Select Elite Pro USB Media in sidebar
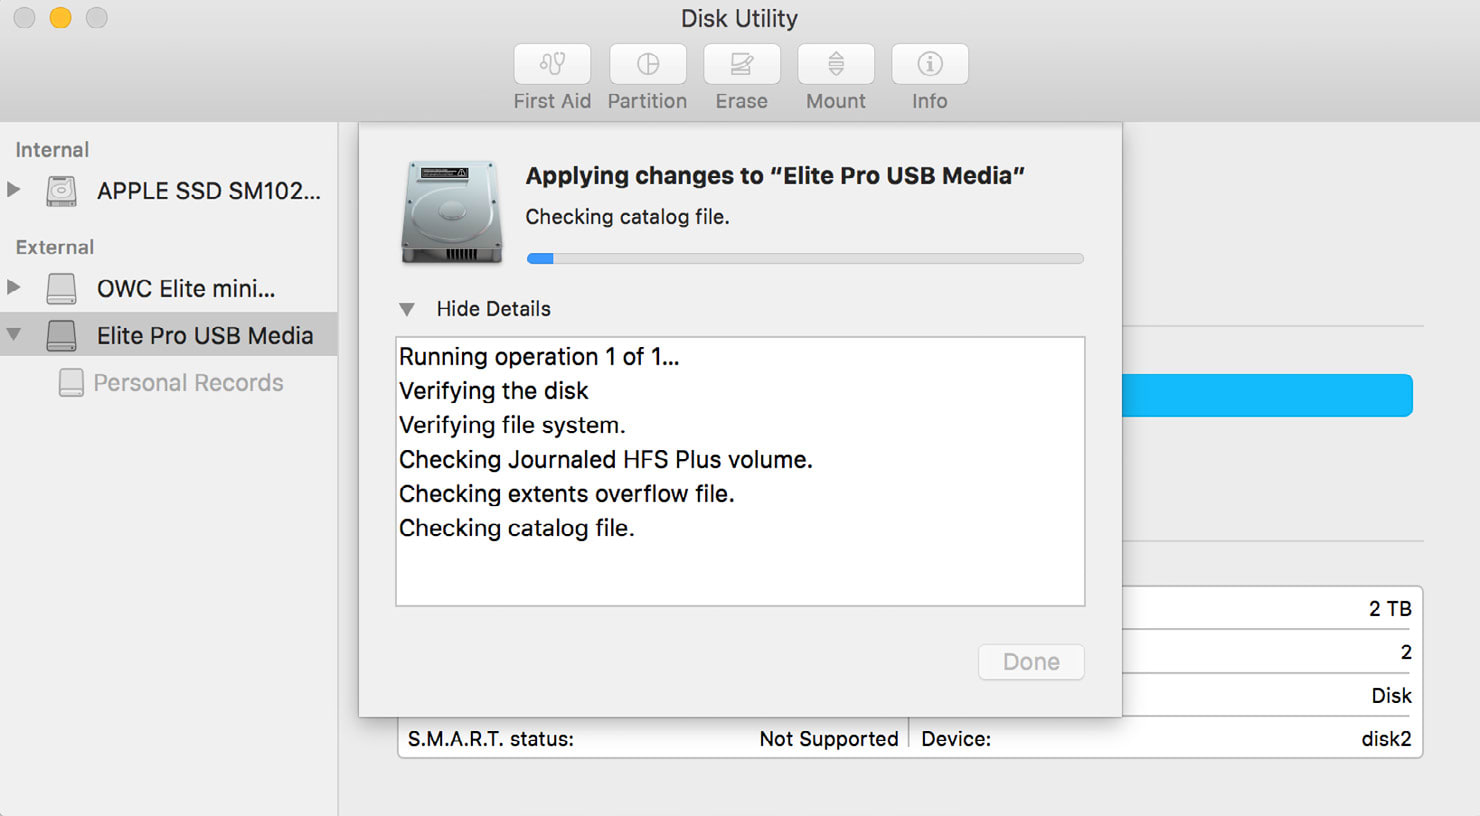Image resolution: width=1480 pixels, height=816 pixels. pos(205,336)
